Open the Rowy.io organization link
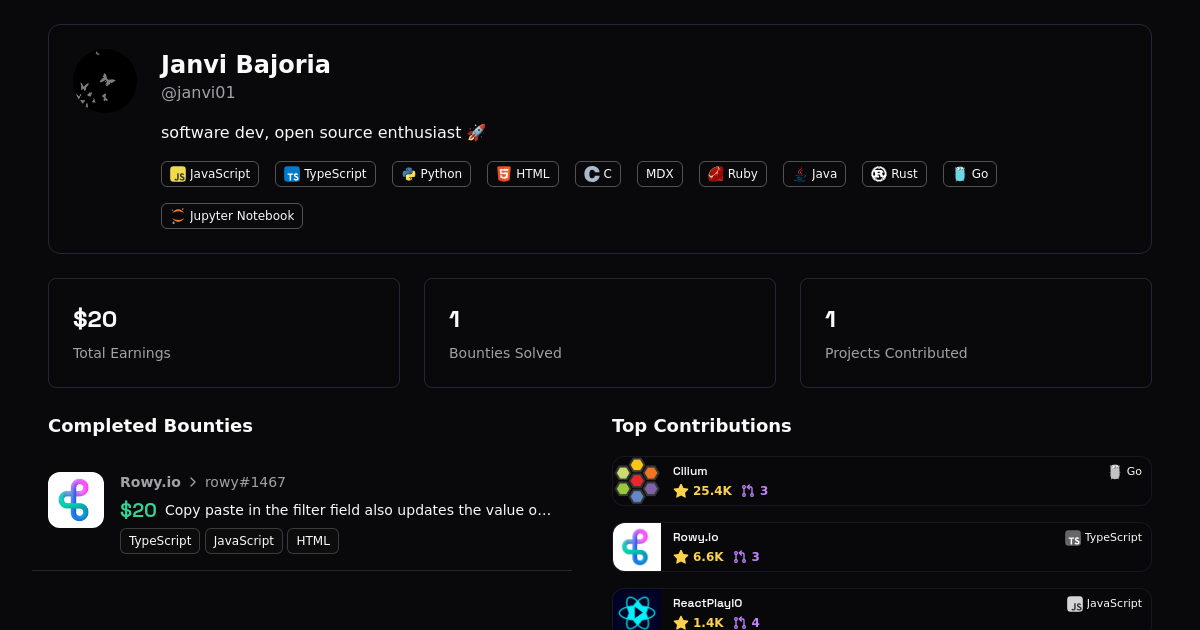Image resolution: width=1200 pixels, height=630 pixels. point(150,482)
